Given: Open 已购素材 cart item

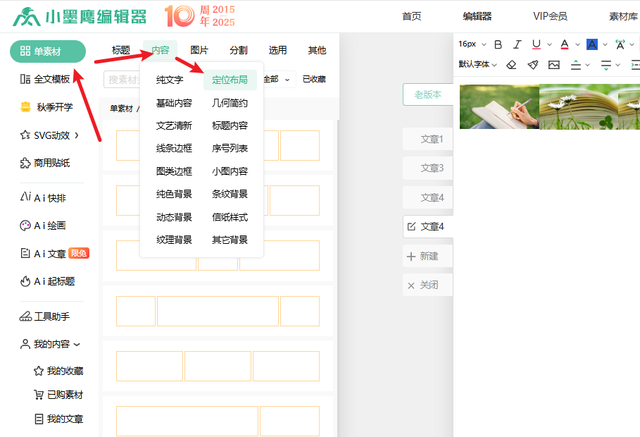Looking at the screenshot, I should point(58,395).
